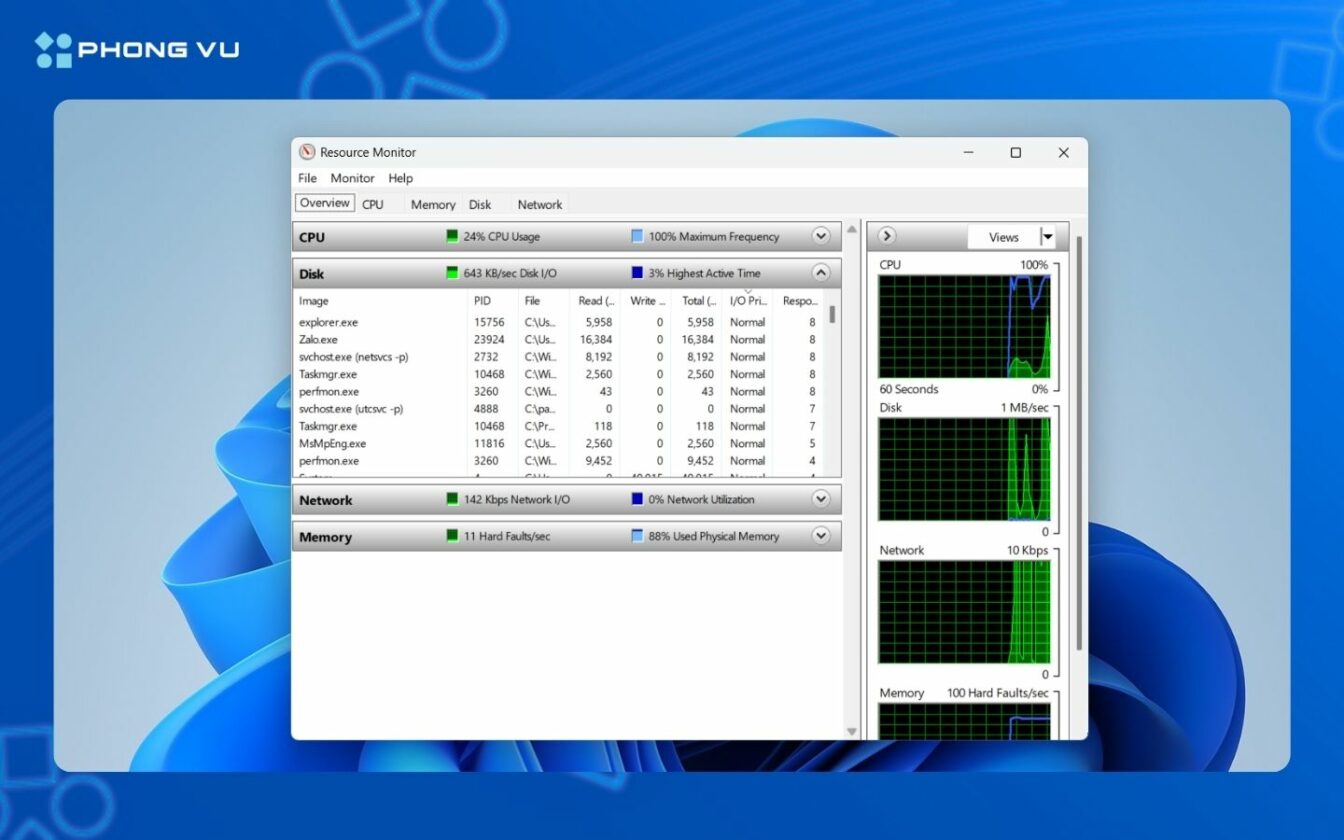Select the Overview tab

325,203
